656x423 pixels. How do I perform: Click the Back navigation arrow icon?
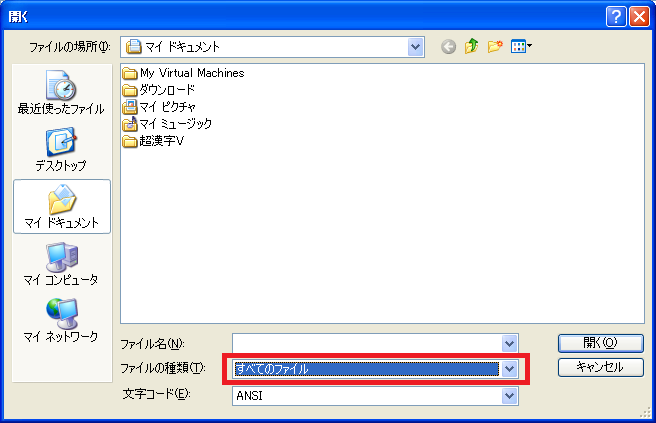click(448, 47)
